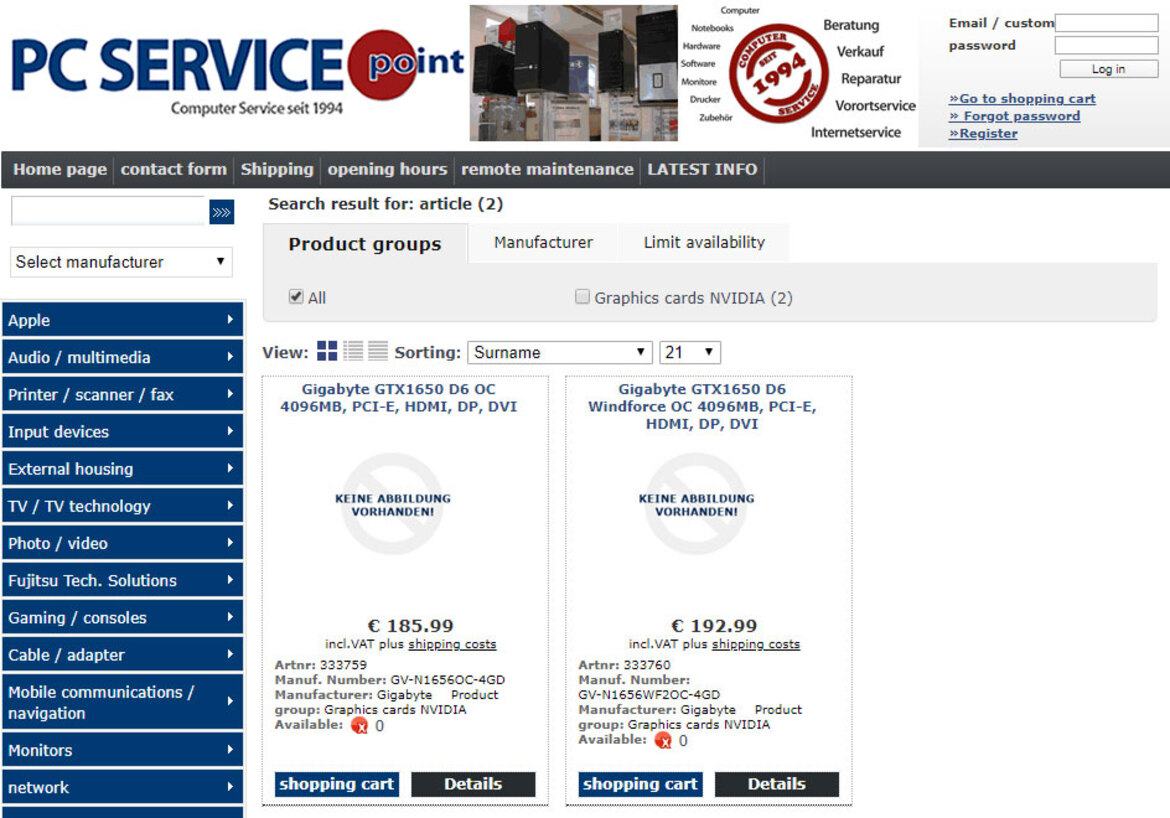The image size is (1170, 818).
Task: Open Details for GTX1650 D6 OC
Action: 473,784
